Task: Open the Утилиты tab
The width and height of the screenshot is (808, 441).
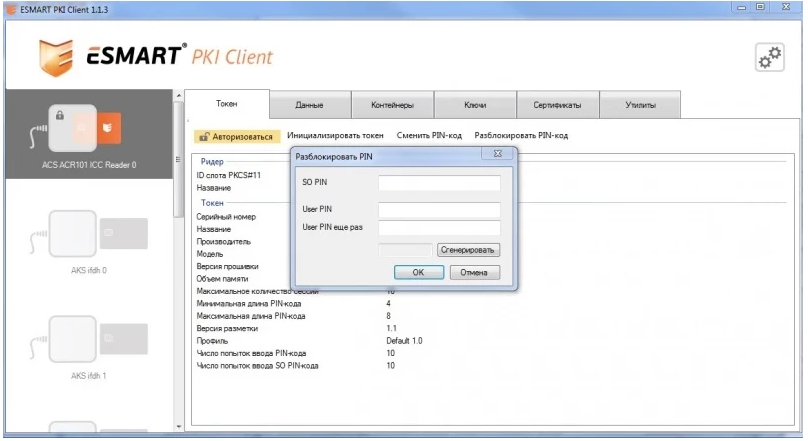Action: tap(641, 105)
